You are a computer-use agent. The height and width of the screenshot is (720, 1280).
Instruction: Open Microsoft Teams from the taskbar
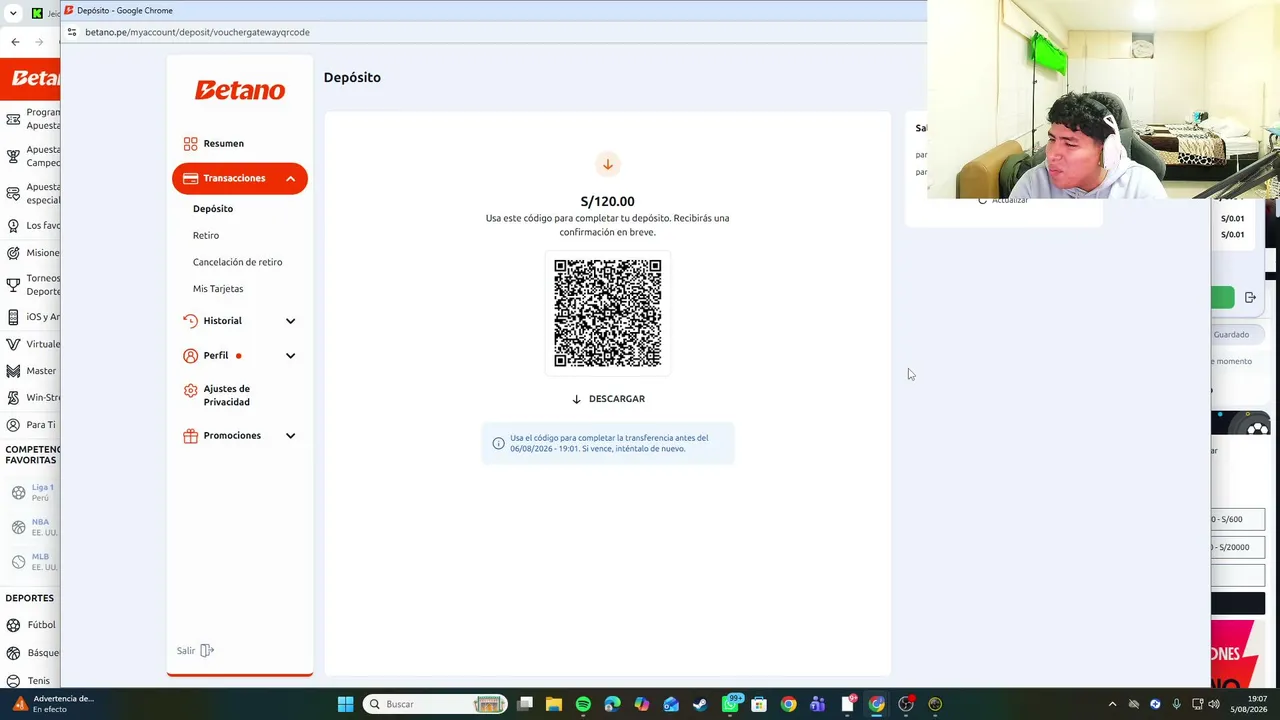[x=817, y=704]
